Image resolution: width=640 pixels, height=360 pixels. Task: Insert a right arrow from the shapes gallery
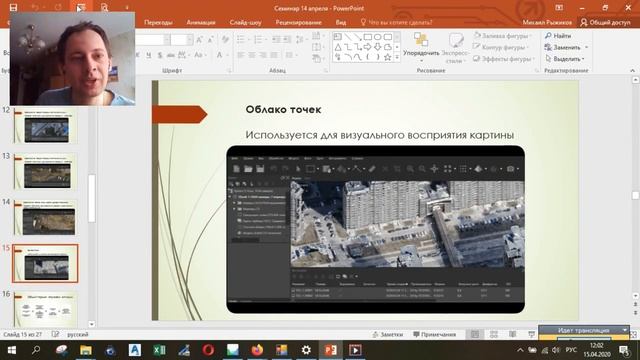click(x=367, y=47)
